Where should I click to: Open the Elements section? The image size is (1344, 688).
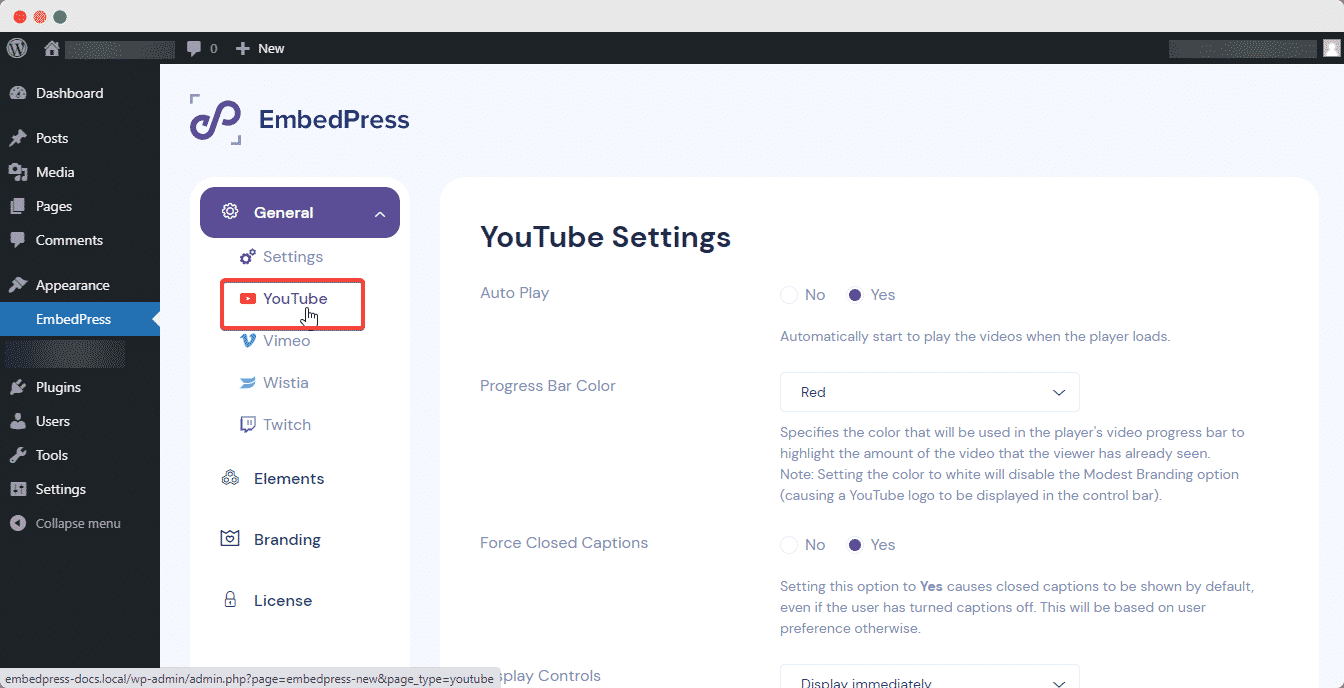click(289, 478)
